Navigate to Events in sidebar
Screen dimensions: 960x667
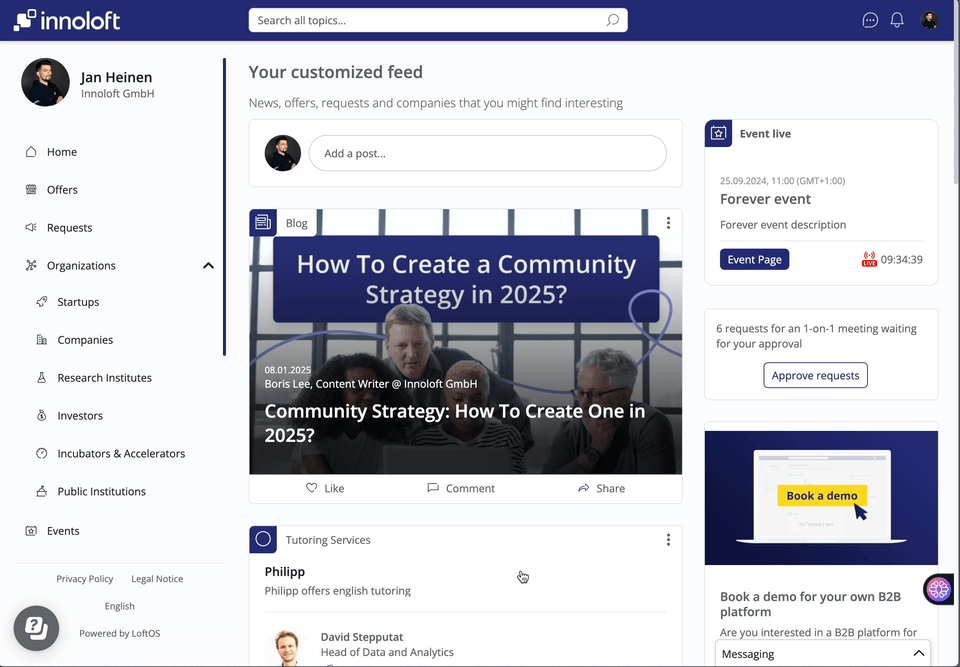[x=63, y=531]
